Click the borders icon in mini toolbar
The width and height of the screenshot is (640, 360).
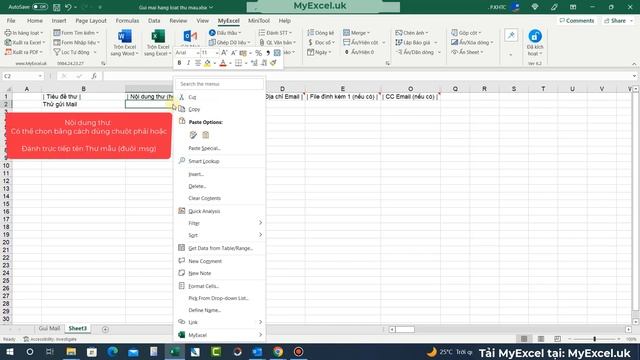(238, 63)
